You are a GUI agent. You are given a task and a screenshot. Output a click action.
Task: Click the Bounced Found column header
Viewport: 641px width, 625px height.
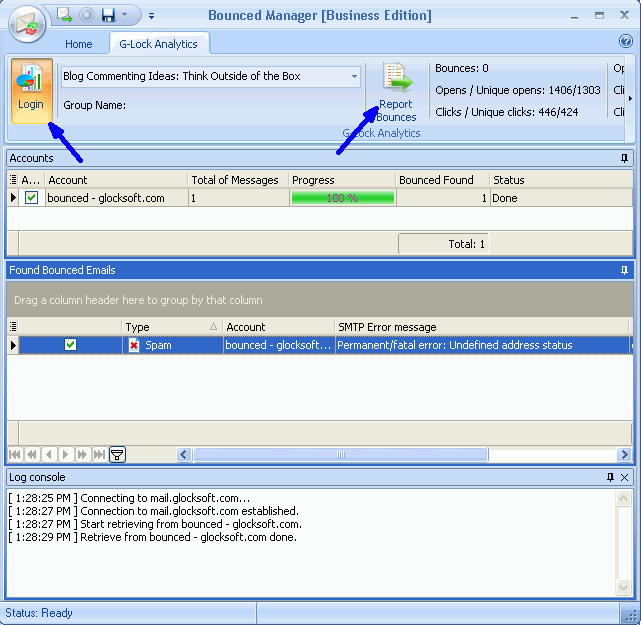(x=443, y=180)
